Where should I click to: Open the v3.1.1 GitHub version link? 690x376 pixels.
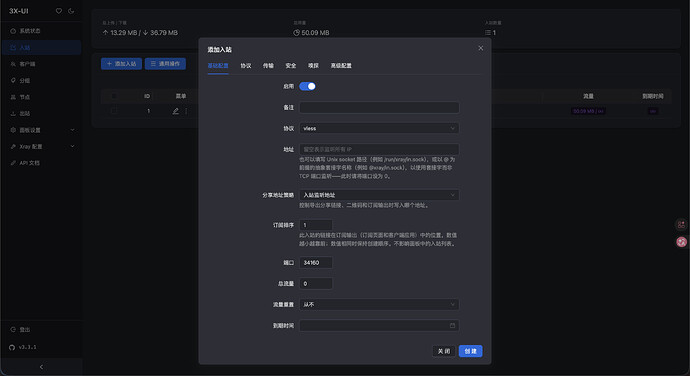(x=23, y=347)
